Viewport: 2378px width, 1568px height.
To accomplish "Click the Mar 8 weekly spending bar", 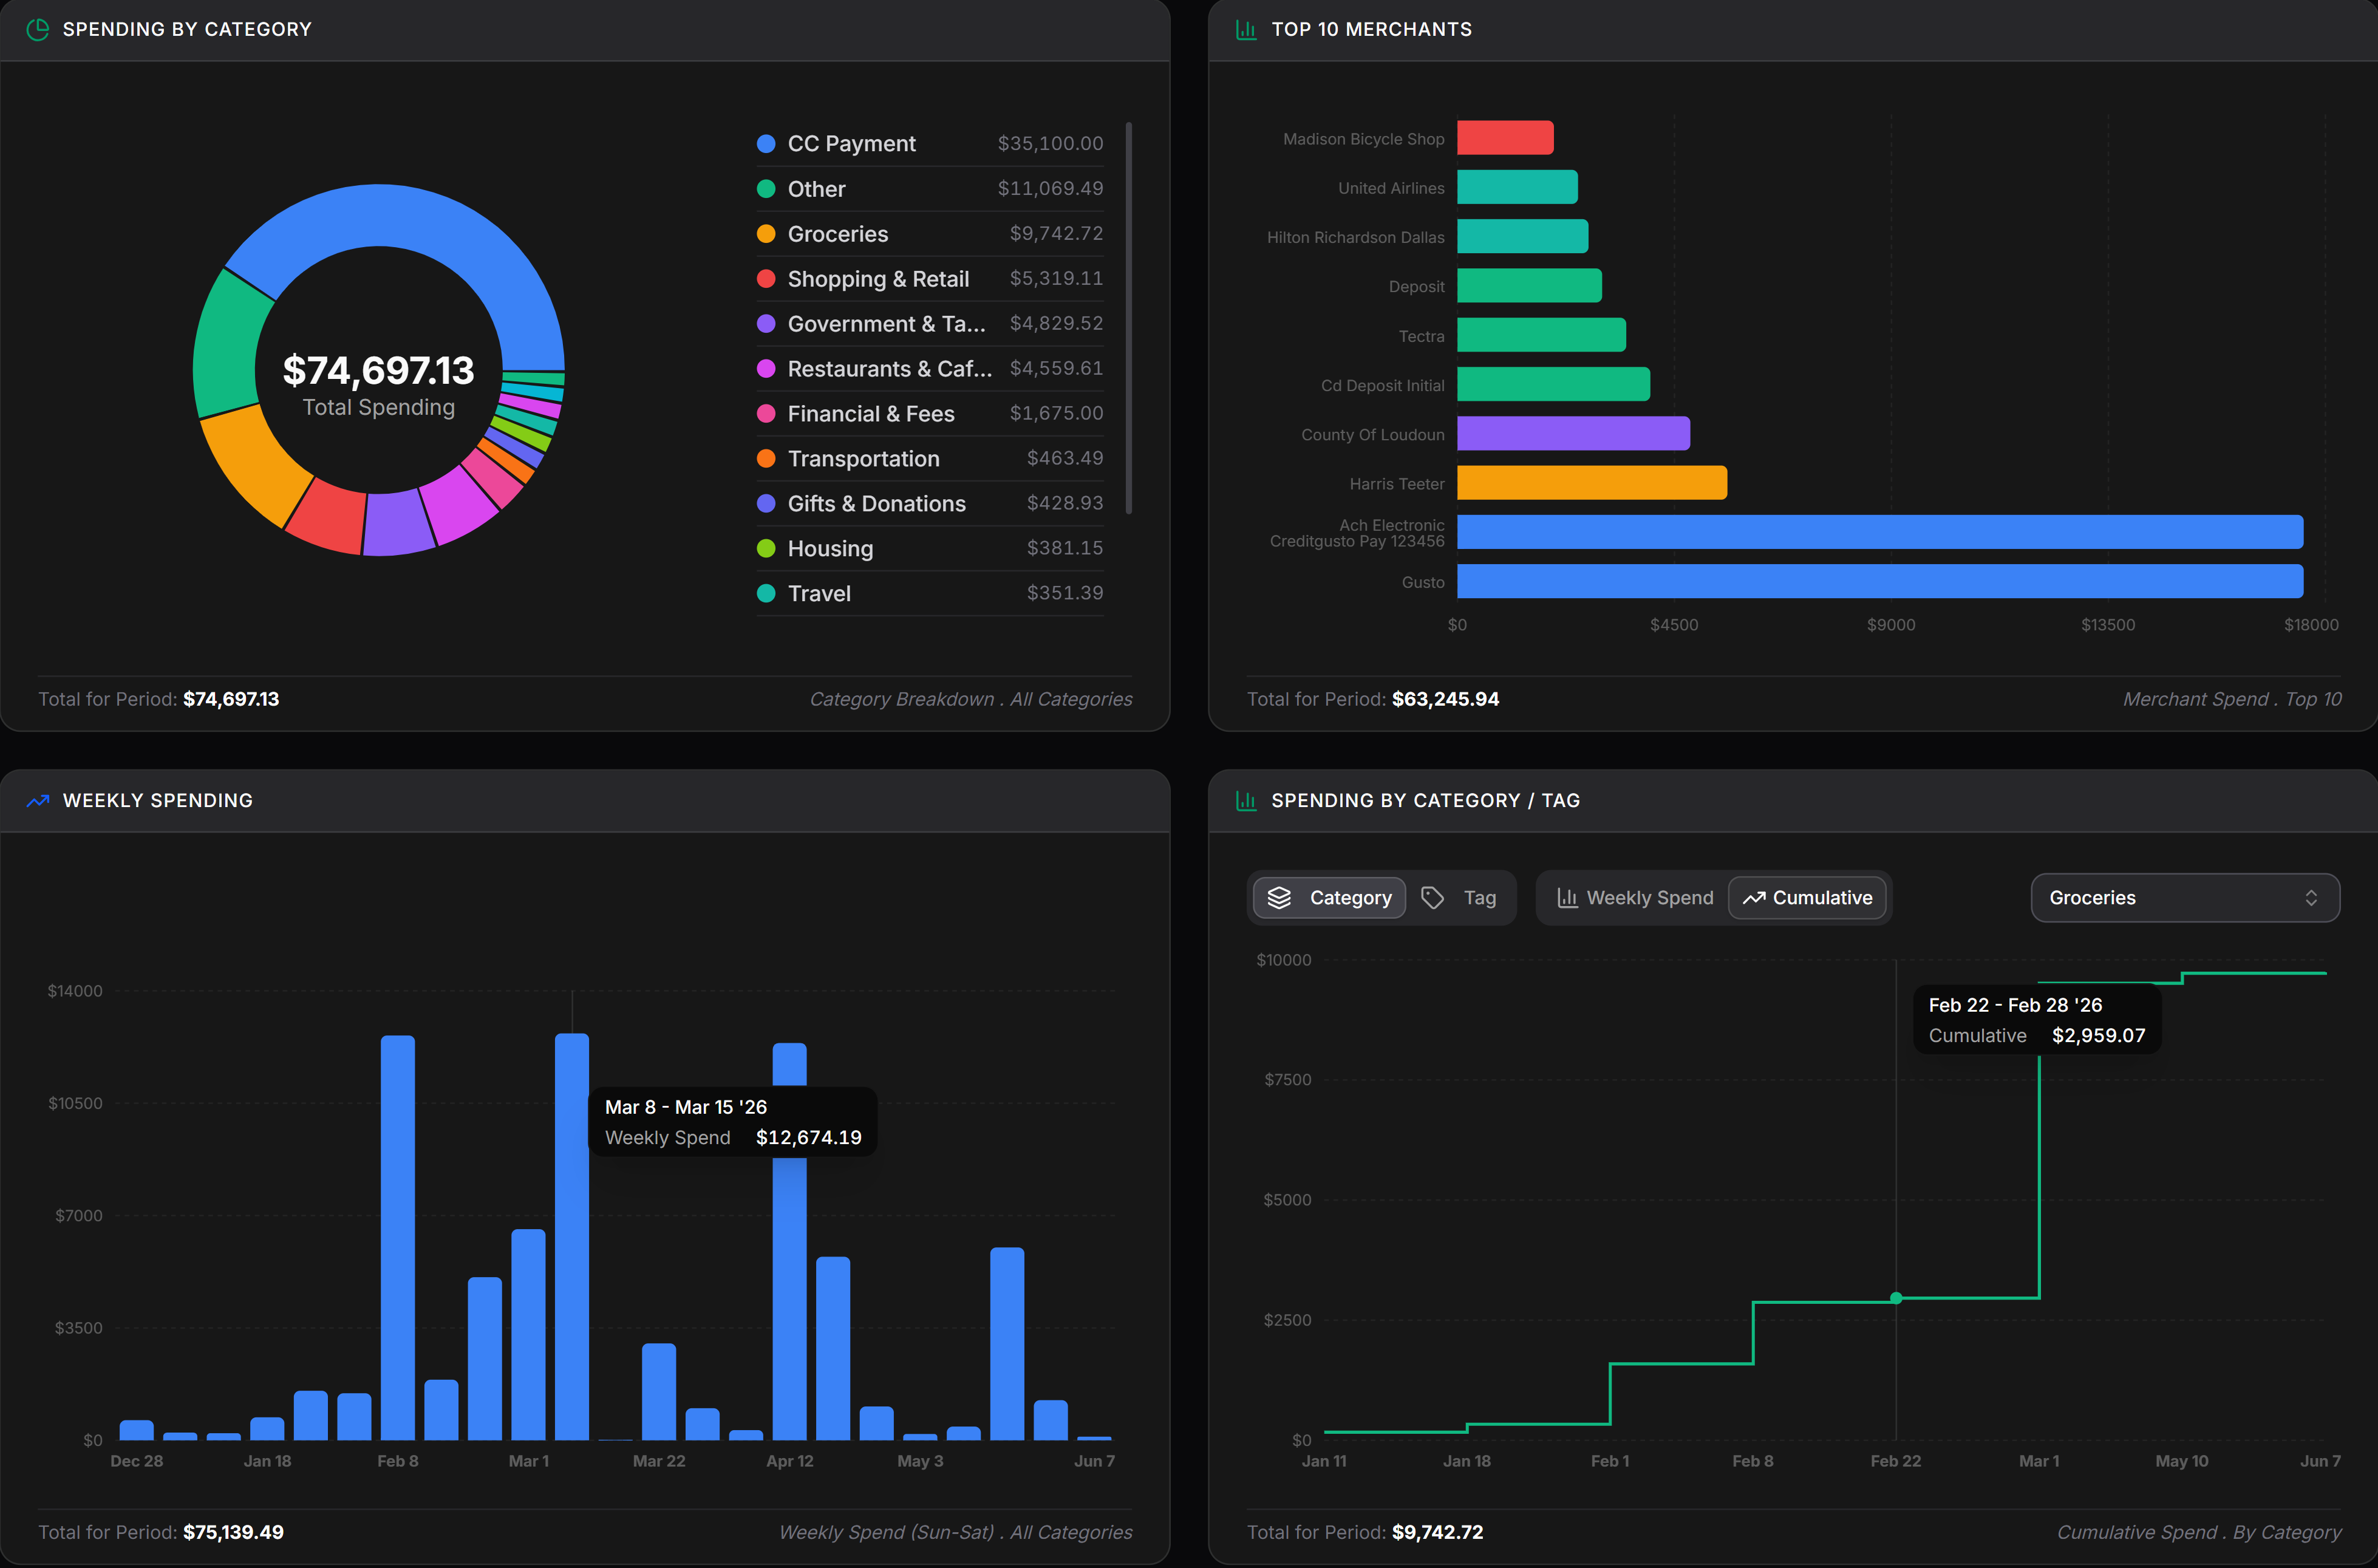I will (572, 1237).
